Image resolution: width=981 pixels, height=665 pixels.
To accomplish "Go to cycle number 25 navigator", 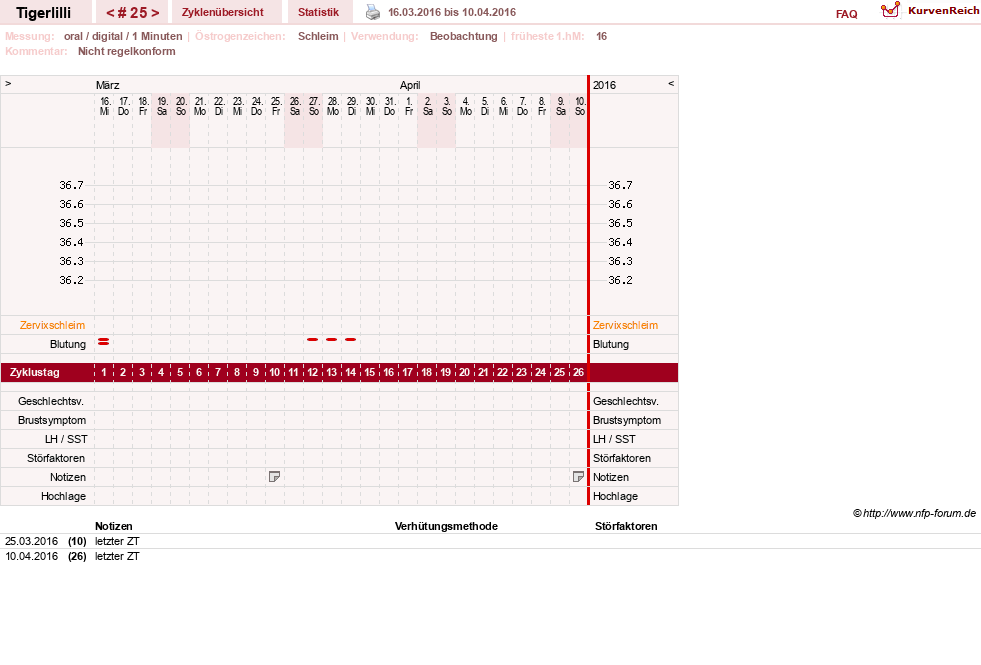I will 133,13.
